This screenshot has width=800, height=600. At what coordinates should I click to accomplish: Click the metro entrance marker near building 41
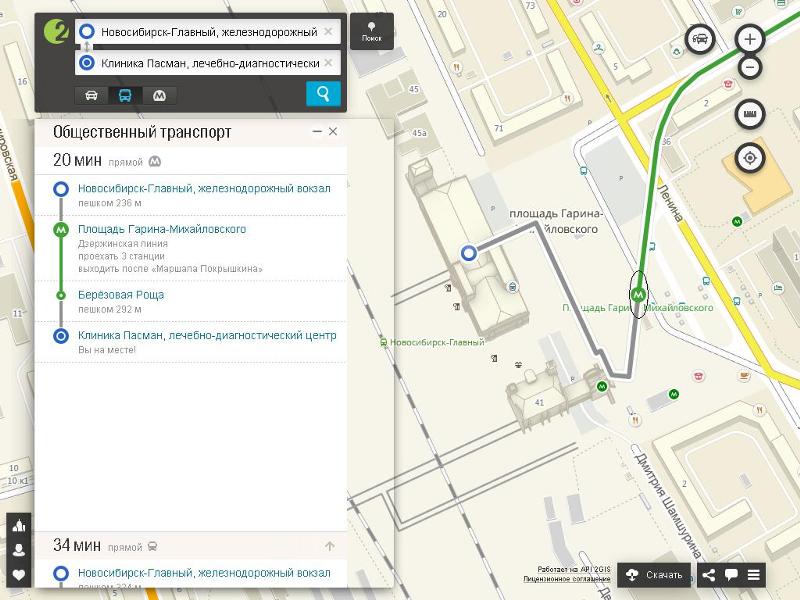[602, 386]
